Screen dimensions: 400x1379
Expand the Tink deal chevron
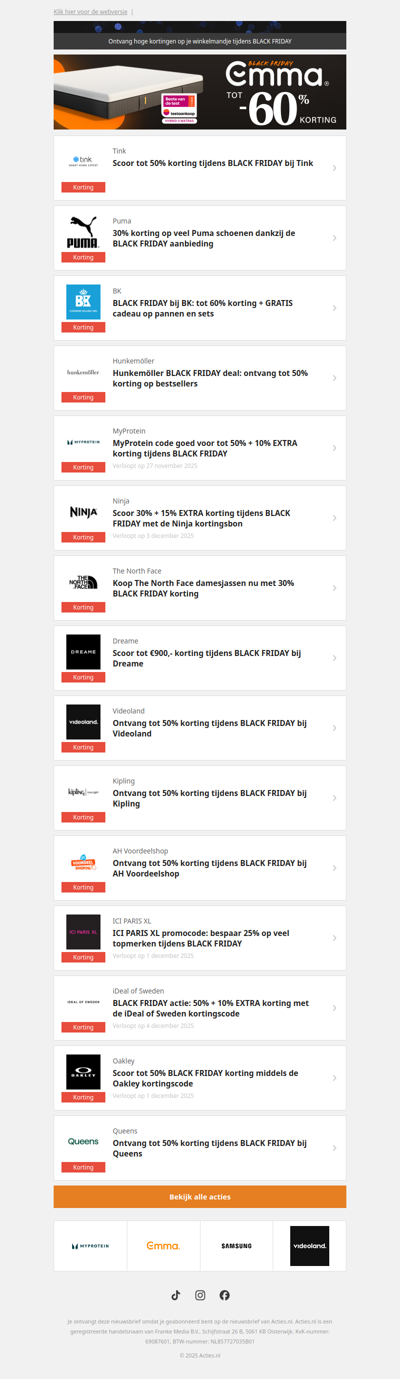pyautogui.click(x=334, y=168)
